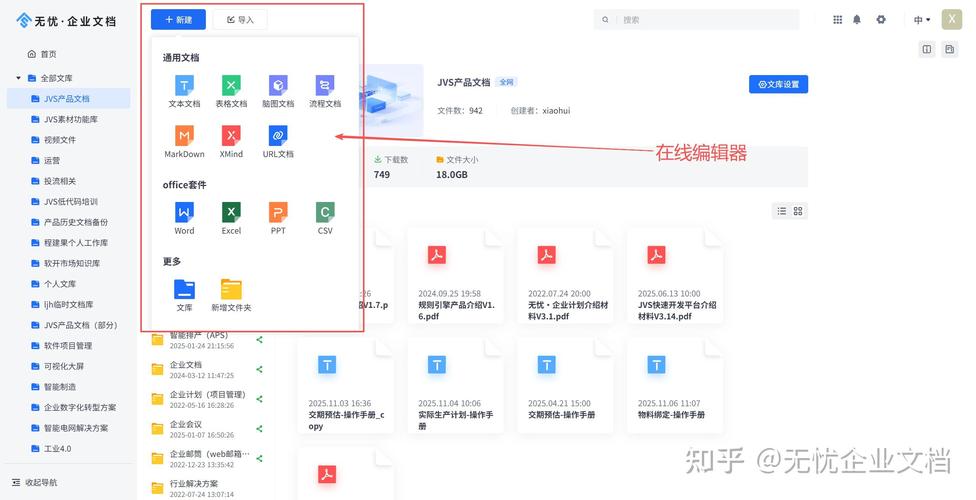Open the language dropdown 中
The height and width of the screenshot is (500, 976).
click(922, 20)
